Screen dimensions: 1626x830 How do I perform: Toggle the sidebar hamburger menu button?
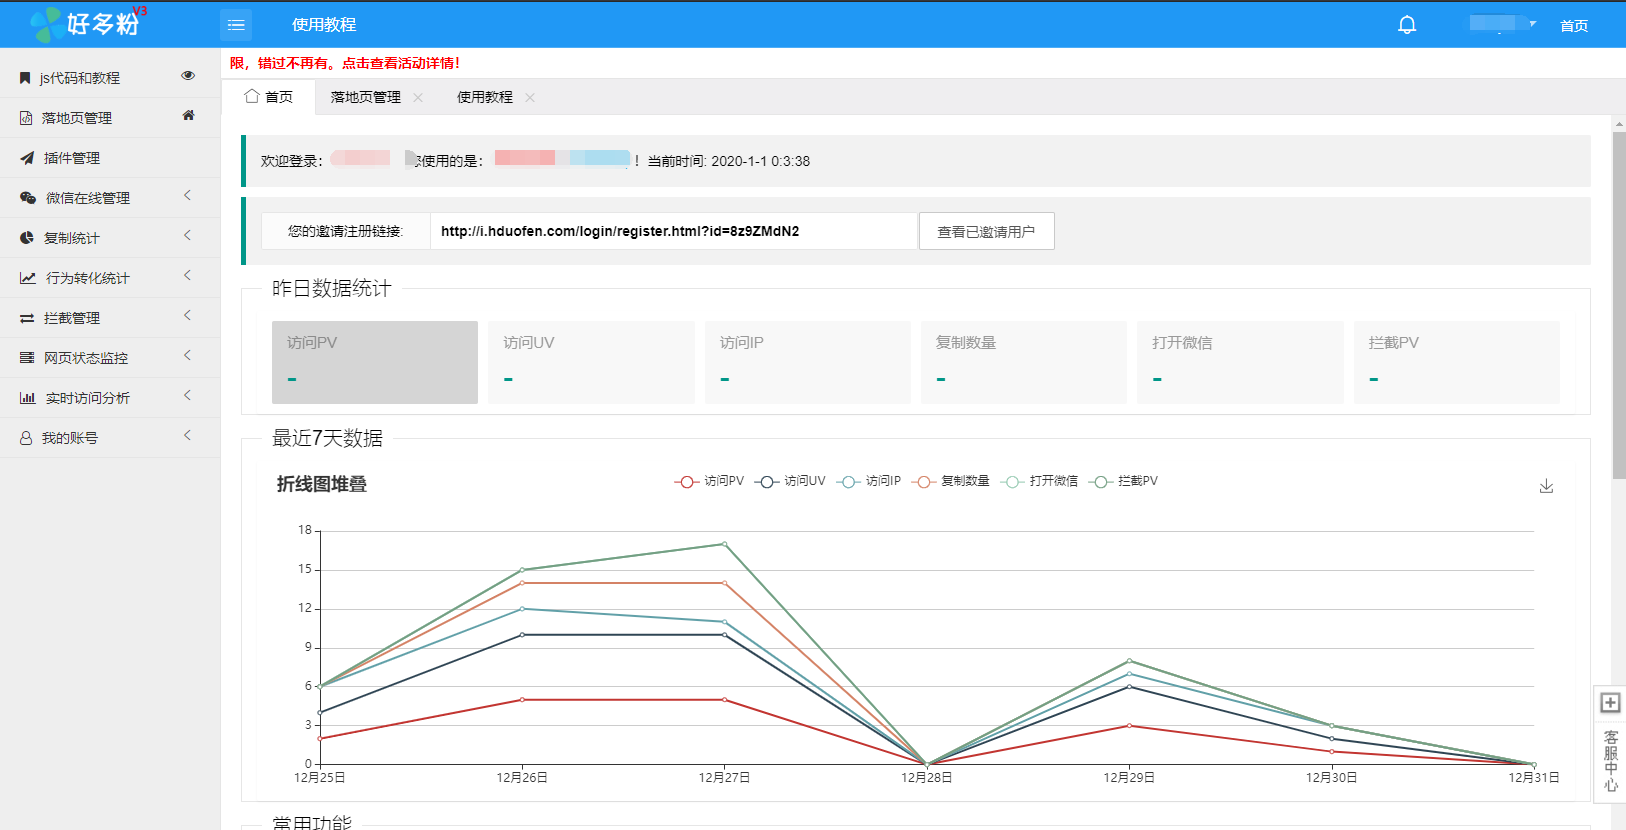pos(236,25)
